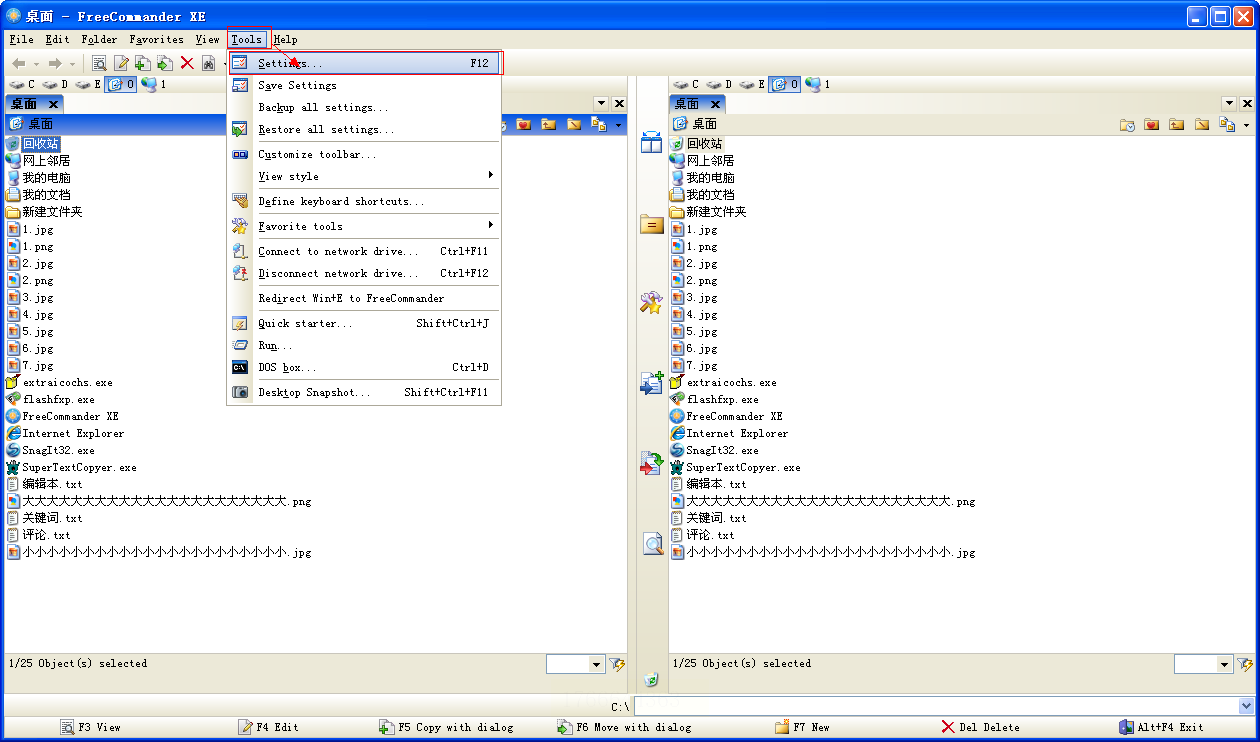Click the F4 Edit button
The image size is (1260, 742).
pyautogui.click(x=269, y=727)
